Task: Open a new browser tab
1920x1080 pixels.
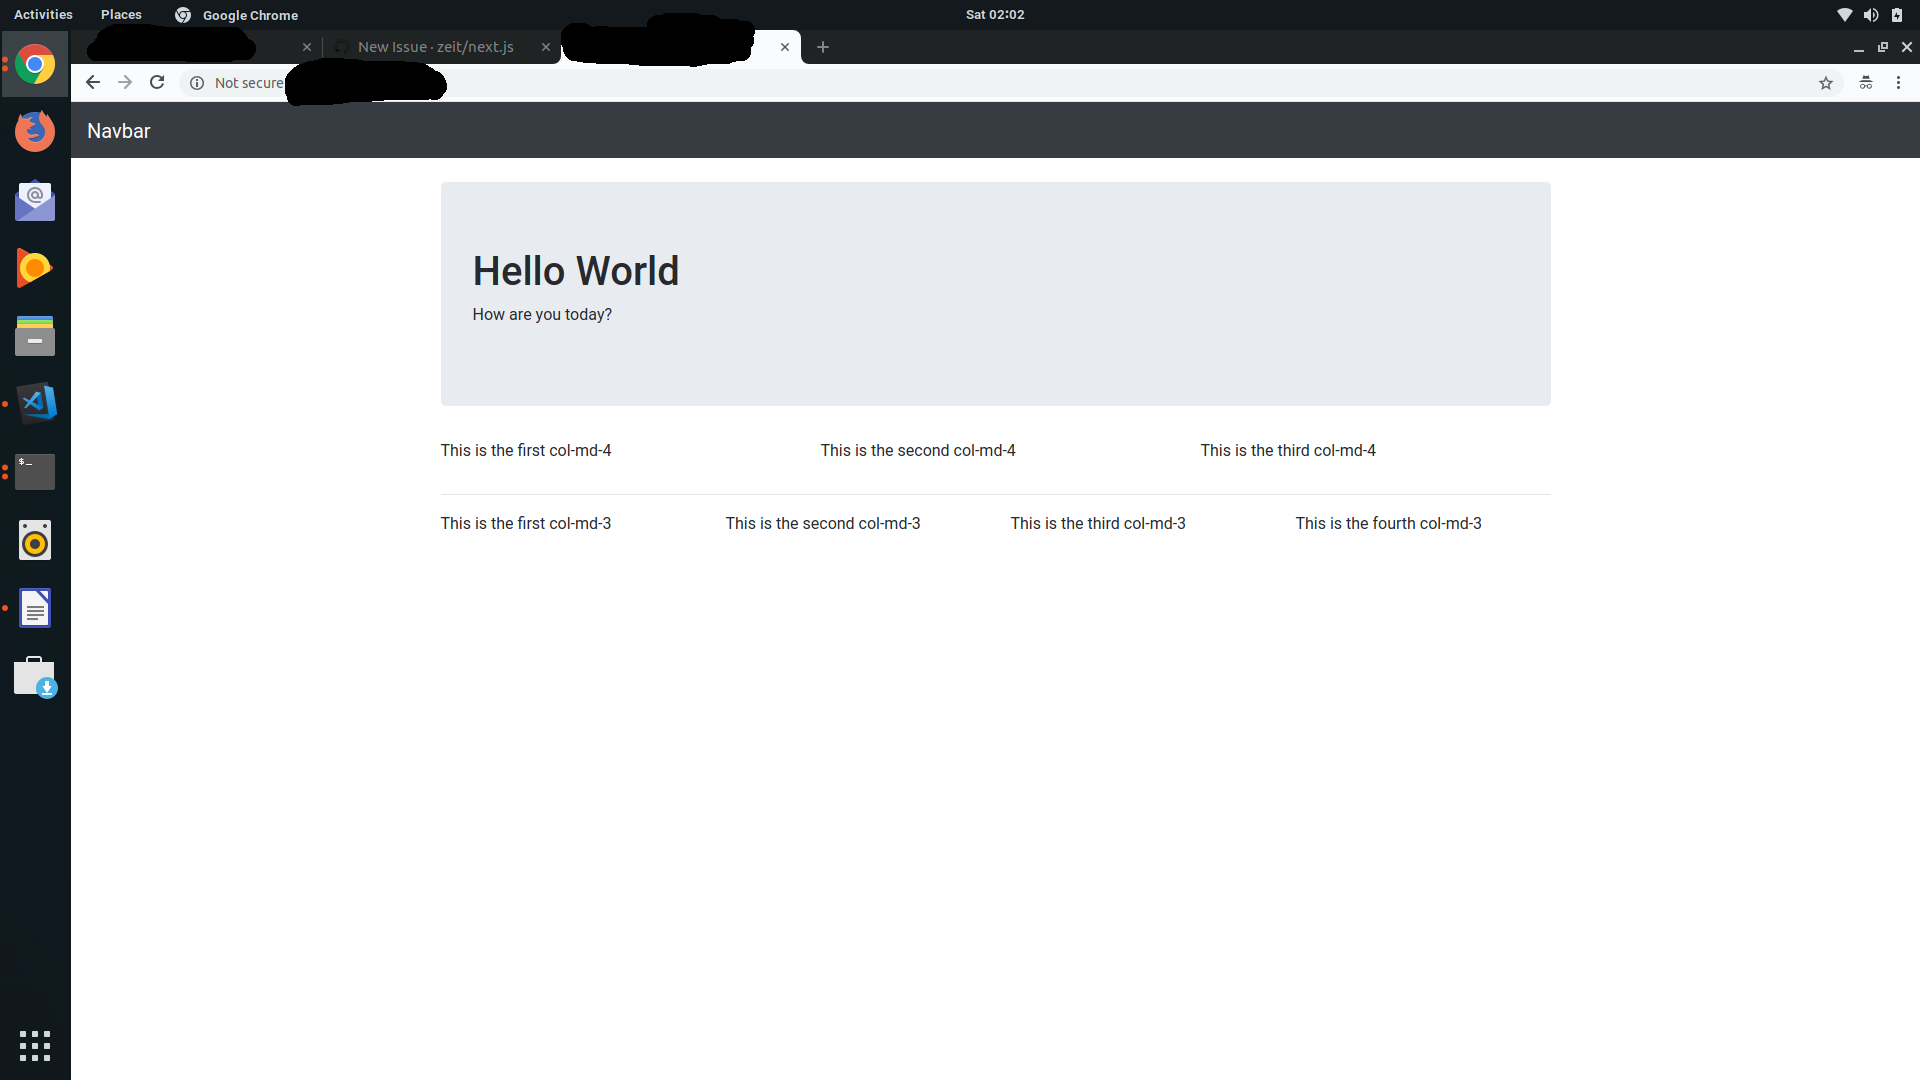Action: pyautogui.click(x=823, y=47)
